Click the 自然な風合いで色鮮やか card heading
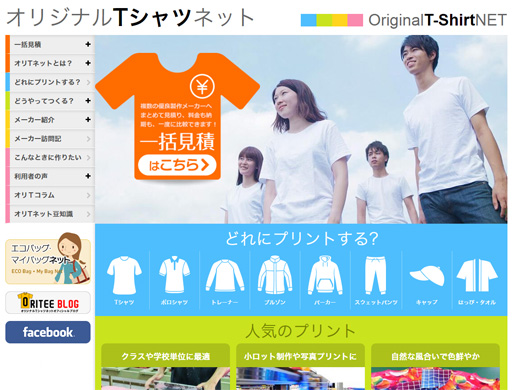 click(435, 356)
